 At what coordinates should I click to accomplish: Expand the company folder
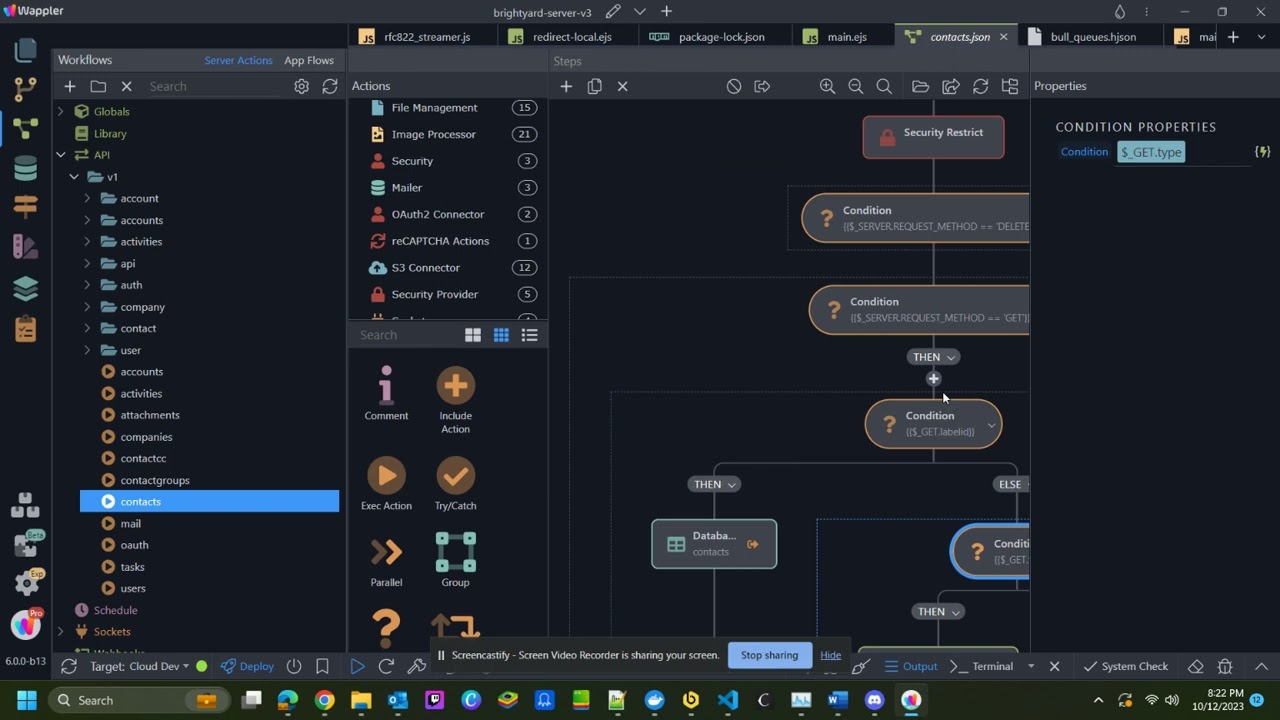(87, 307)
